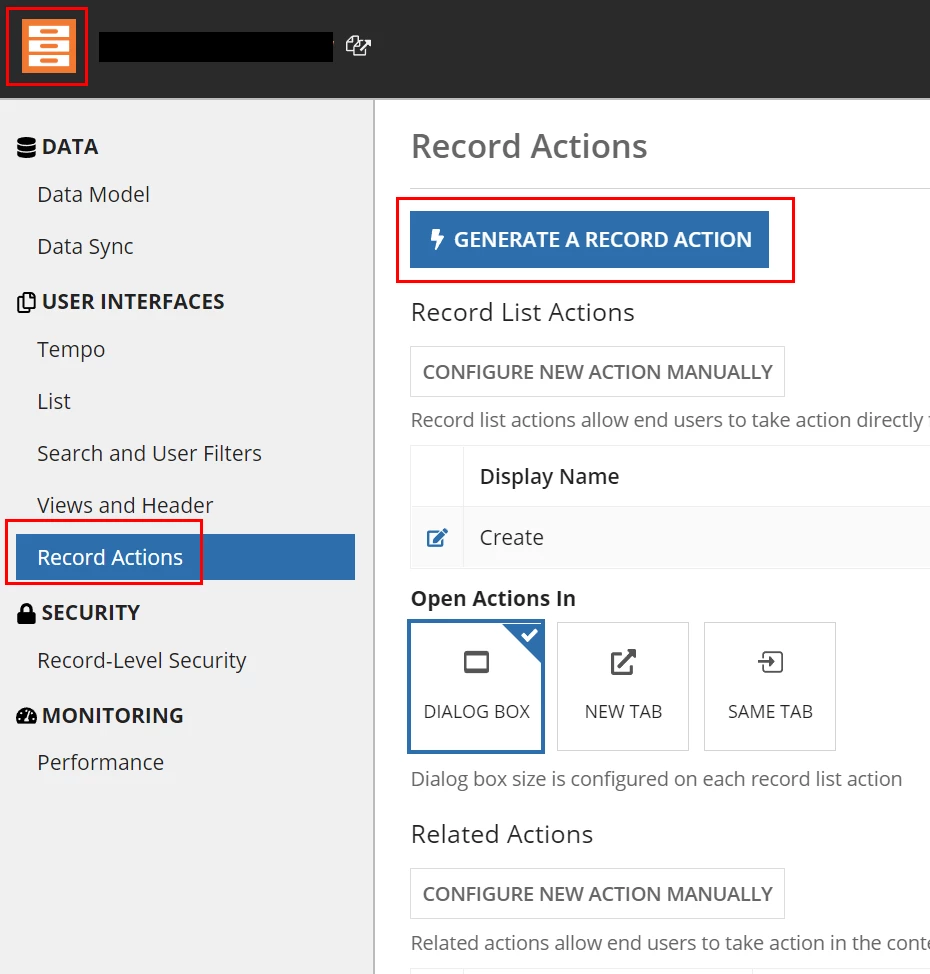
Task: Click the Data section database icon
Action: point(26,147)
